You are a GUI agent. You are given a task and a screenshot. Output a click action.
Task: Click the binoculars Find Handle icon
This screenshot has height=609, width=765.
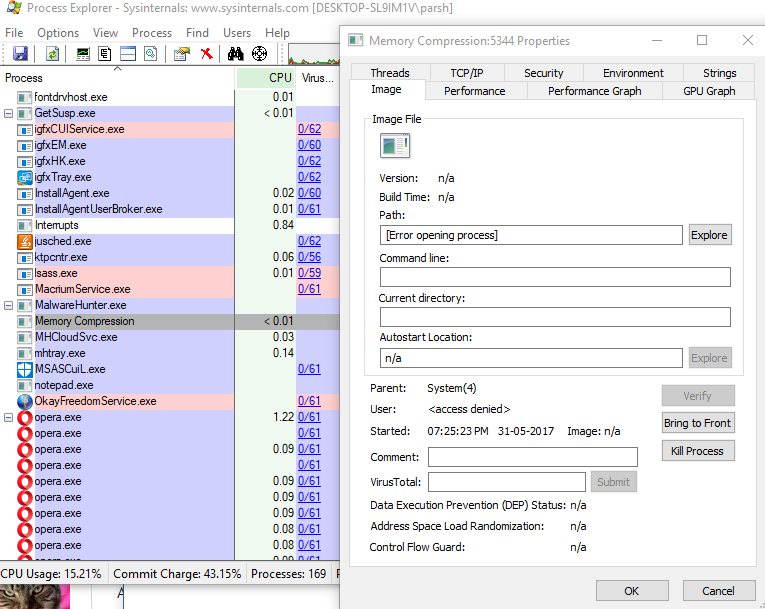(237, 54)
